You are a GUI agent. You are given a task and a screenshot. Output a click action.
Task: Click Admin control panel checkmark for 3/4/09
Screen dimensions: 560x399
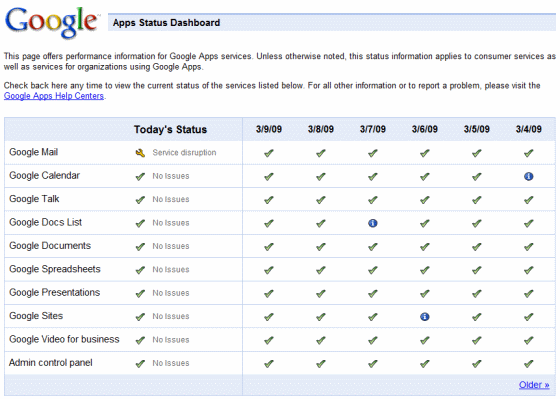pyautogui.click(x=529, y=364)
